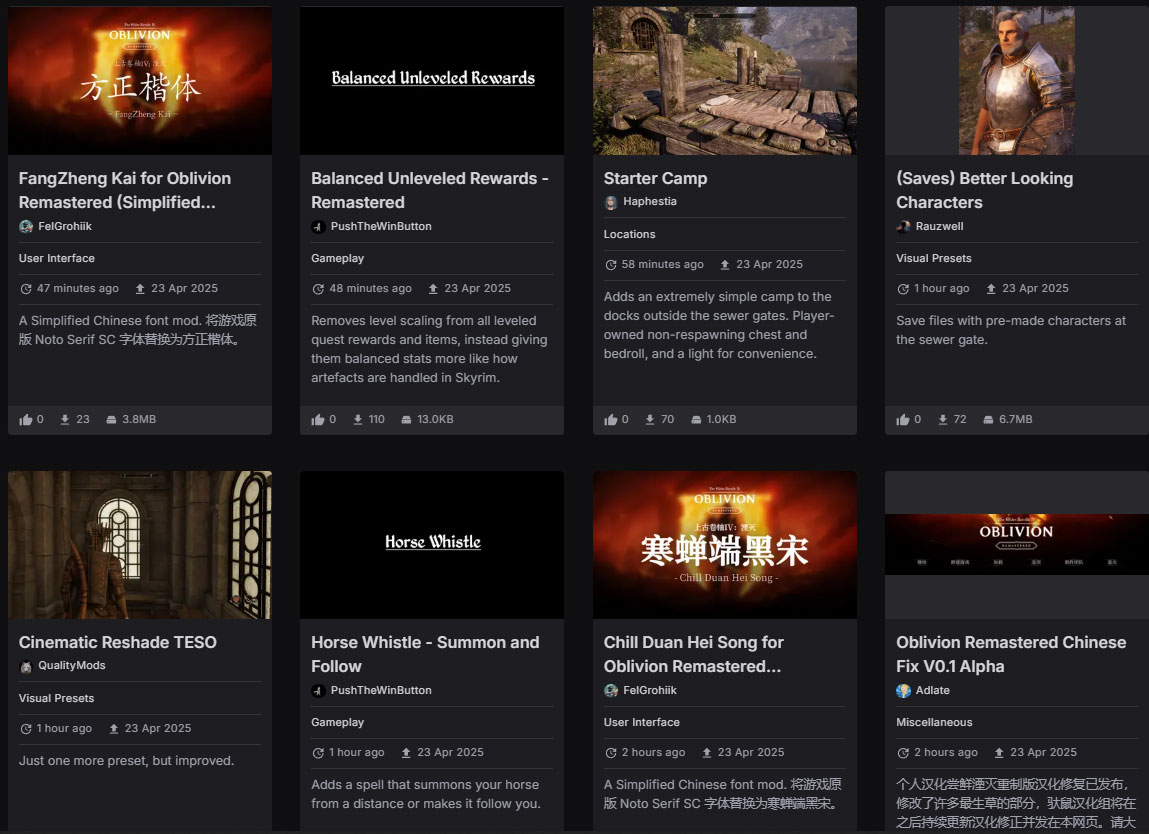Click upload date icon on Cinematic Reshade card
This screenshot has width=1149, height=834.
coord(114,728)
